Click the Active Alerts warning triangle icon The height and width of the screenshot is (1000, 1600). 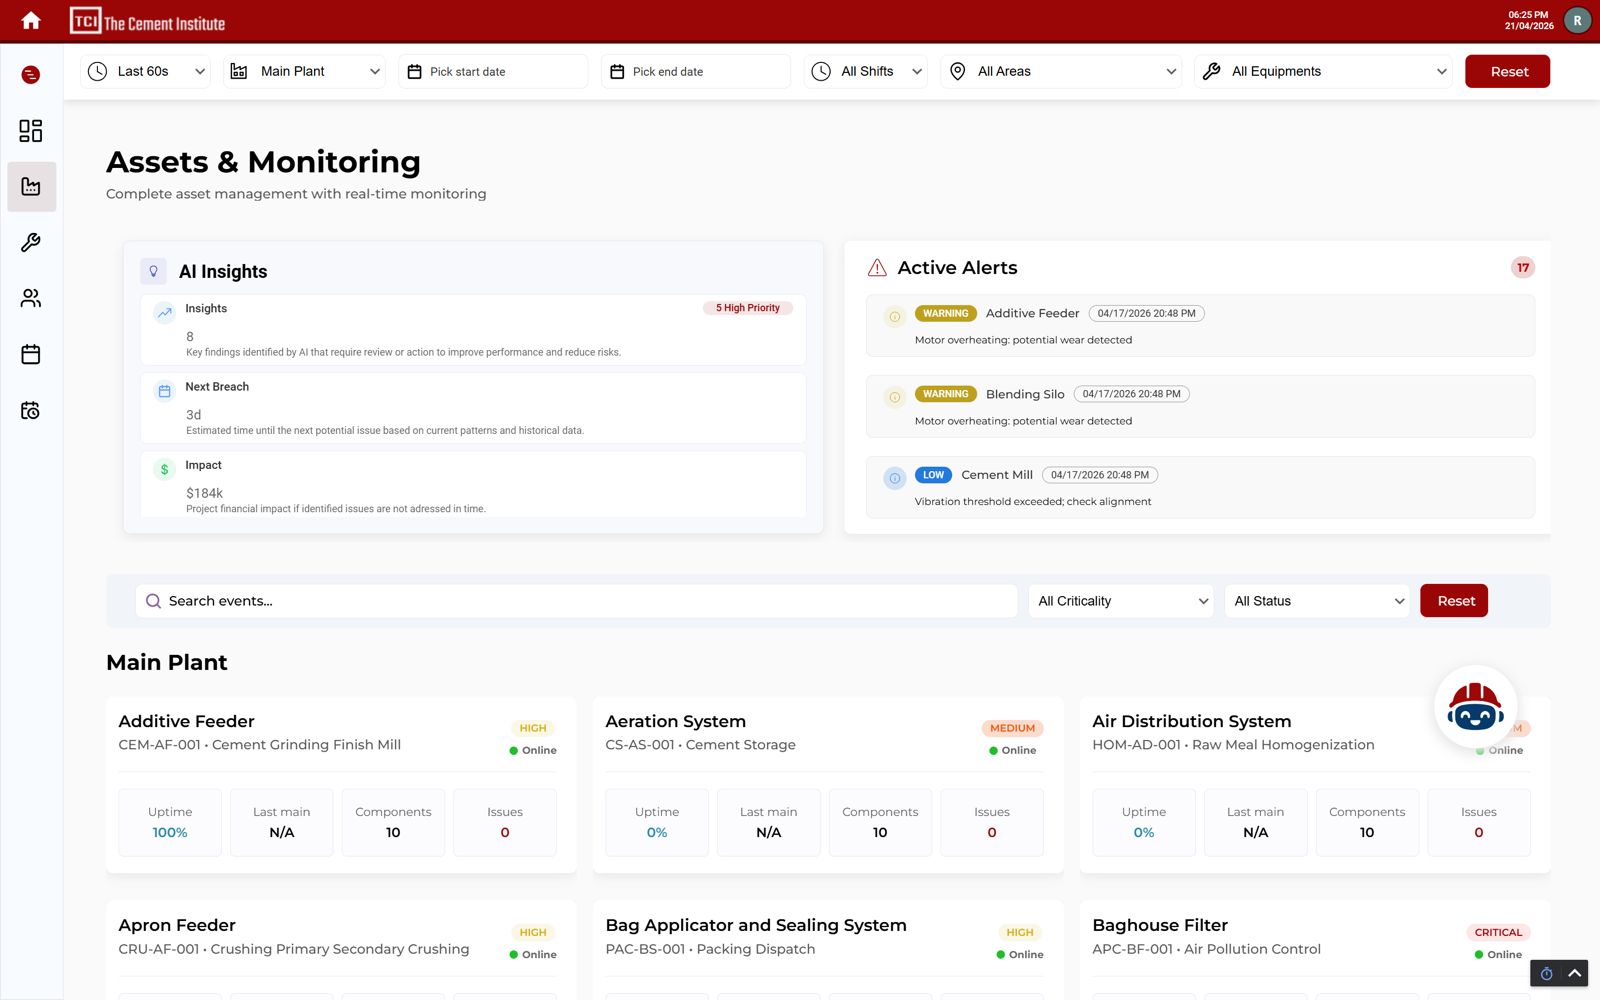coord(877,268)
